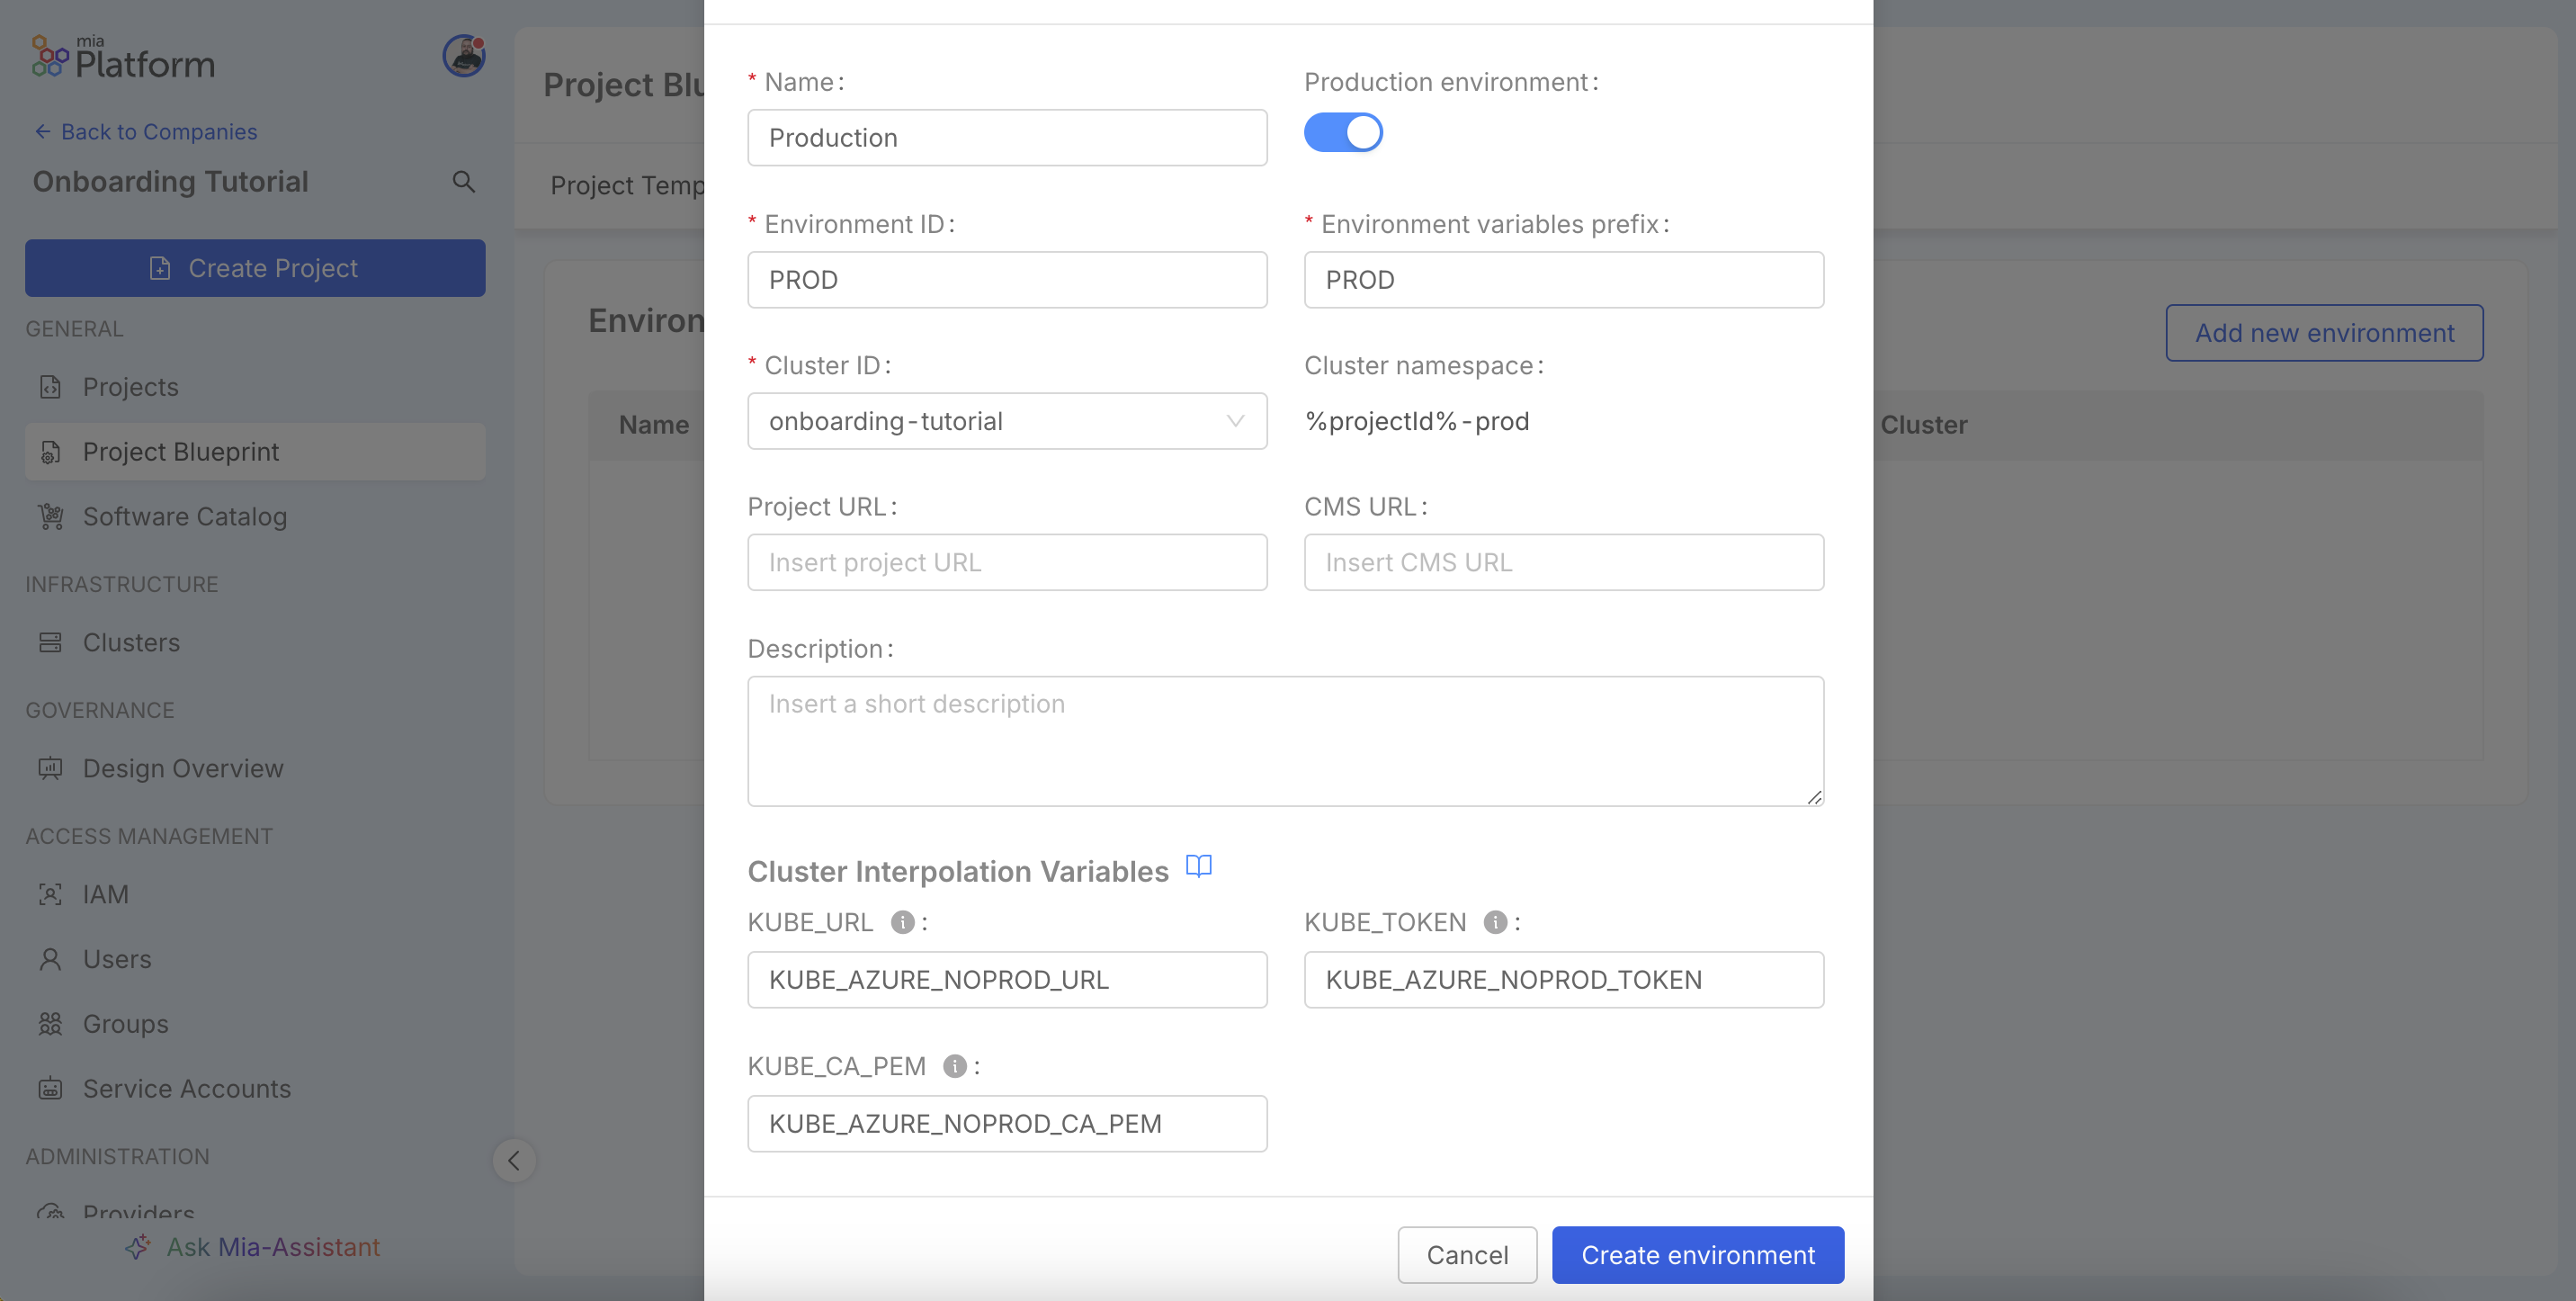Image resolution: width=2576 pixels, height=1301 pixels.
Task: Click the Name input field
Action: (x=1007, y=138)
